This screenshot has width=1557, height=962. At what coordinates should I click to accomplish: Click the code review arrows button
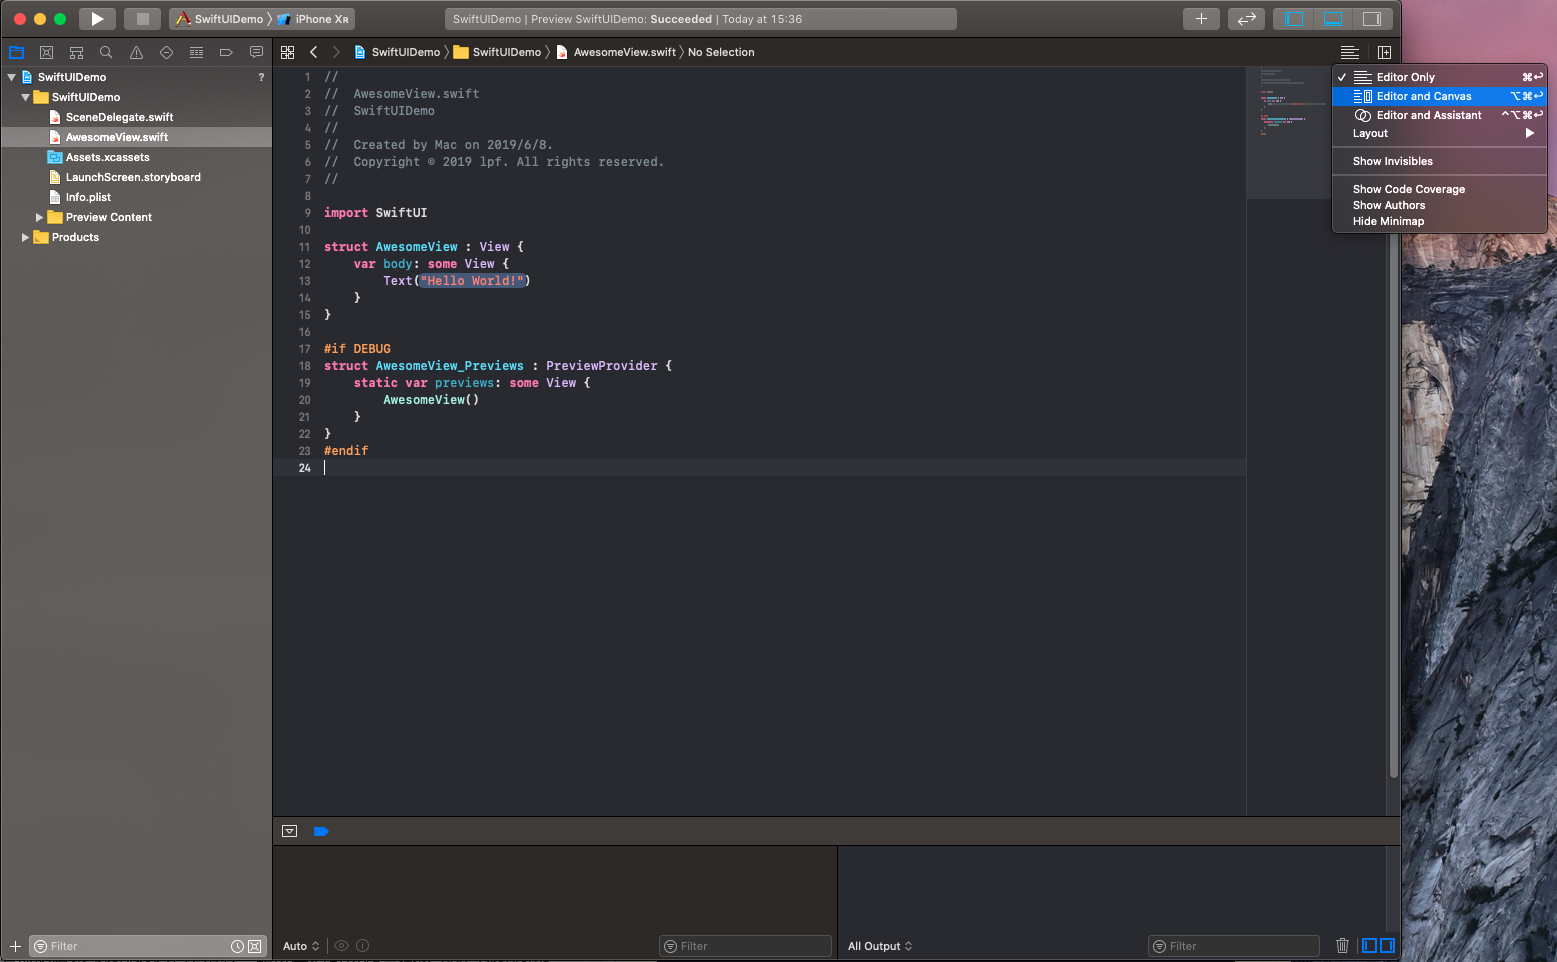tap(1246, 19)
